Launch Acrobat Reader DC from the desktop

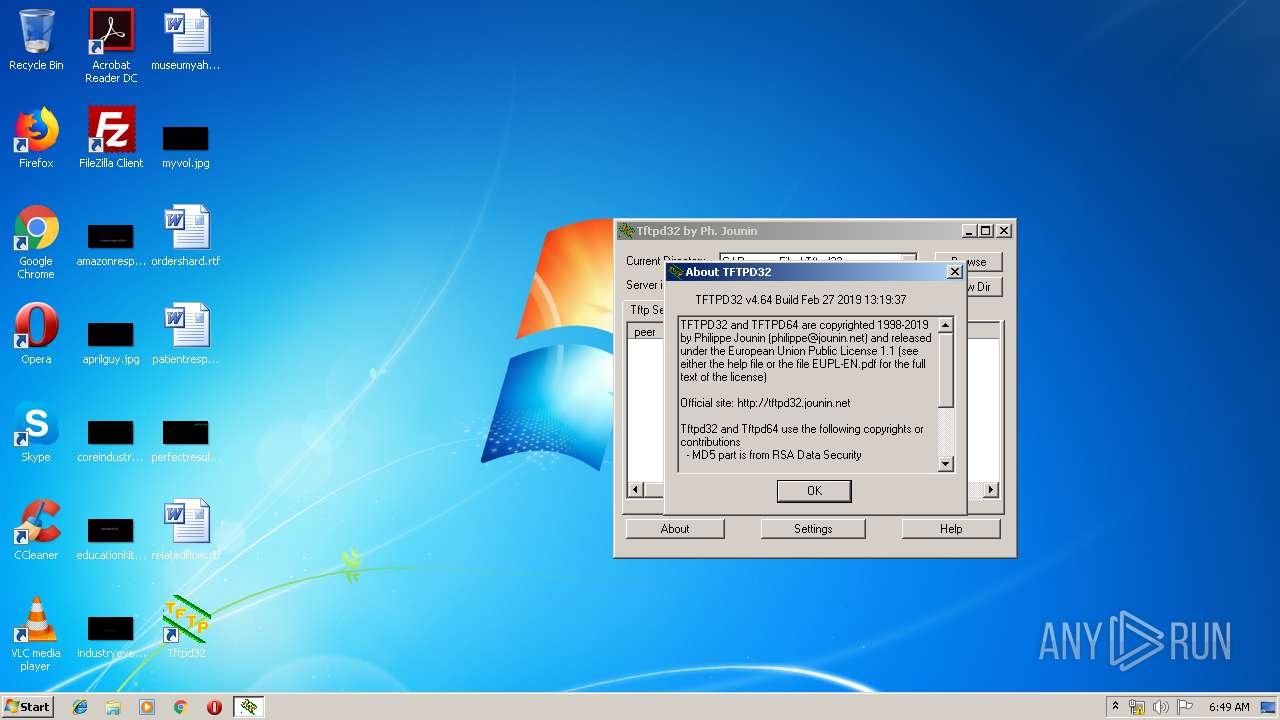coord(111,46)
